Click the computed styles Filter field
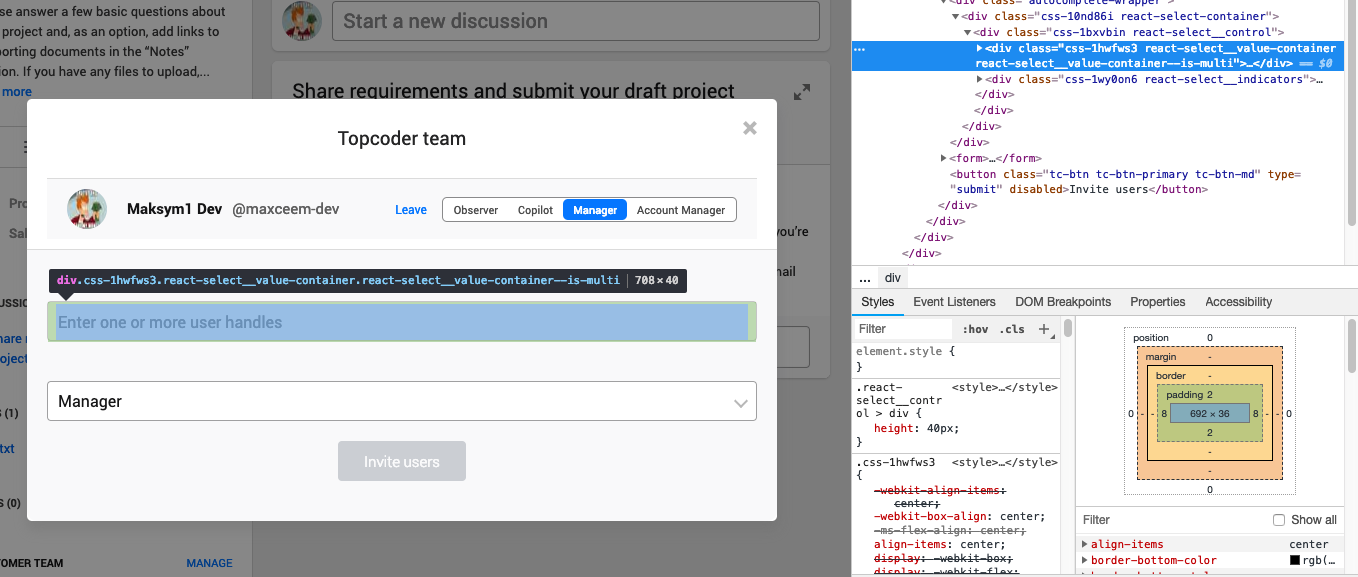The image size is (1358, 577). [x=1170, y=519]
